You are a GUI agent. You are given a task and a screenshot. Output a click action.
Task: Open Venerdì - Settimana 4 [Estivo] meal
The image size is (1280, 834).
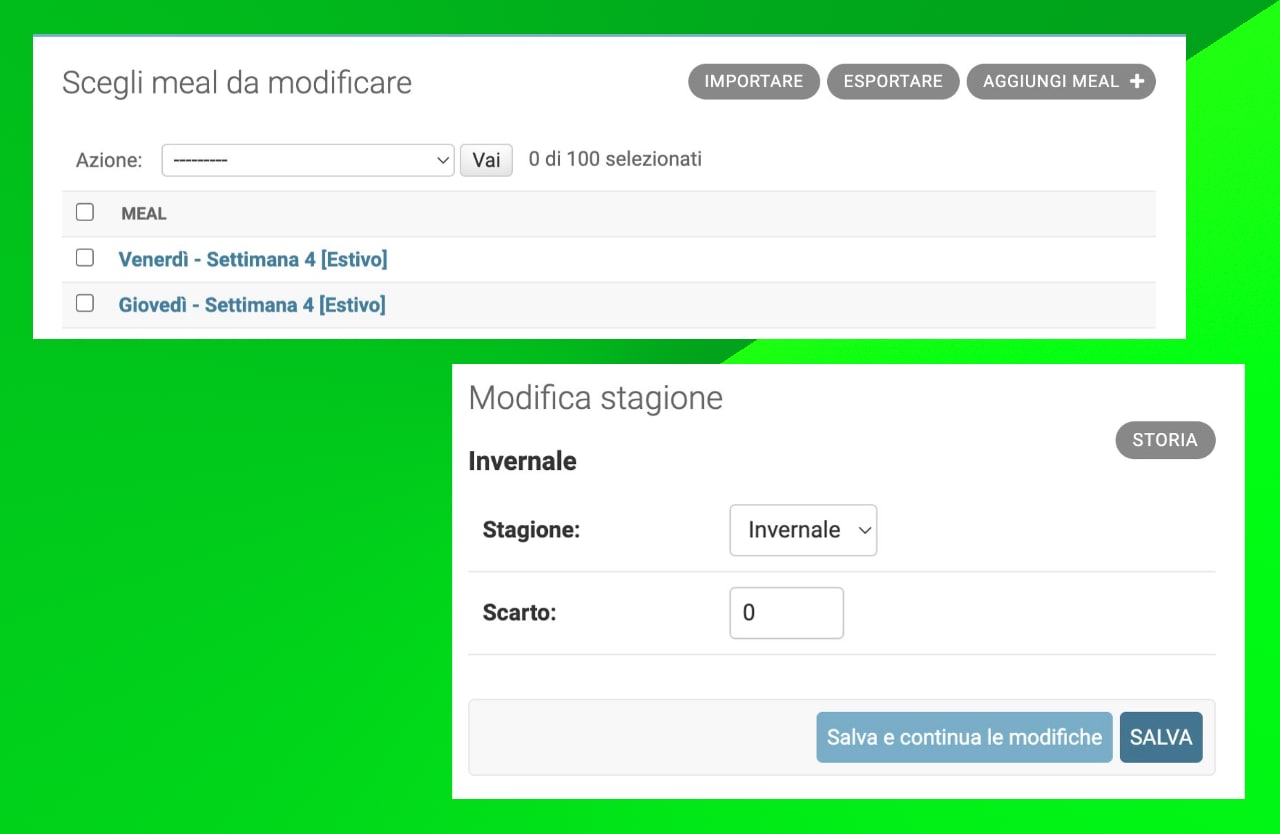click(x=252, y=258)
